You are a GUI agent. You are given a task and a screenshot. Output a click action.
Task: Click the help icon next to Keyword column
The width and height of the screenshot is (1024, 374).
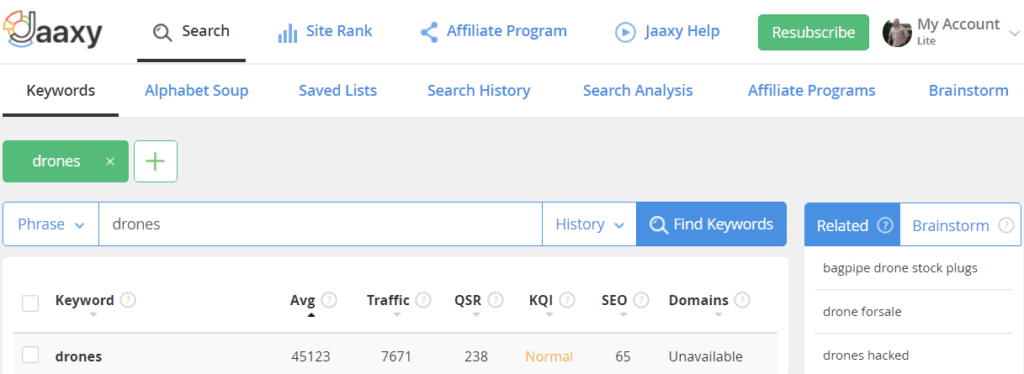[128, 300]
